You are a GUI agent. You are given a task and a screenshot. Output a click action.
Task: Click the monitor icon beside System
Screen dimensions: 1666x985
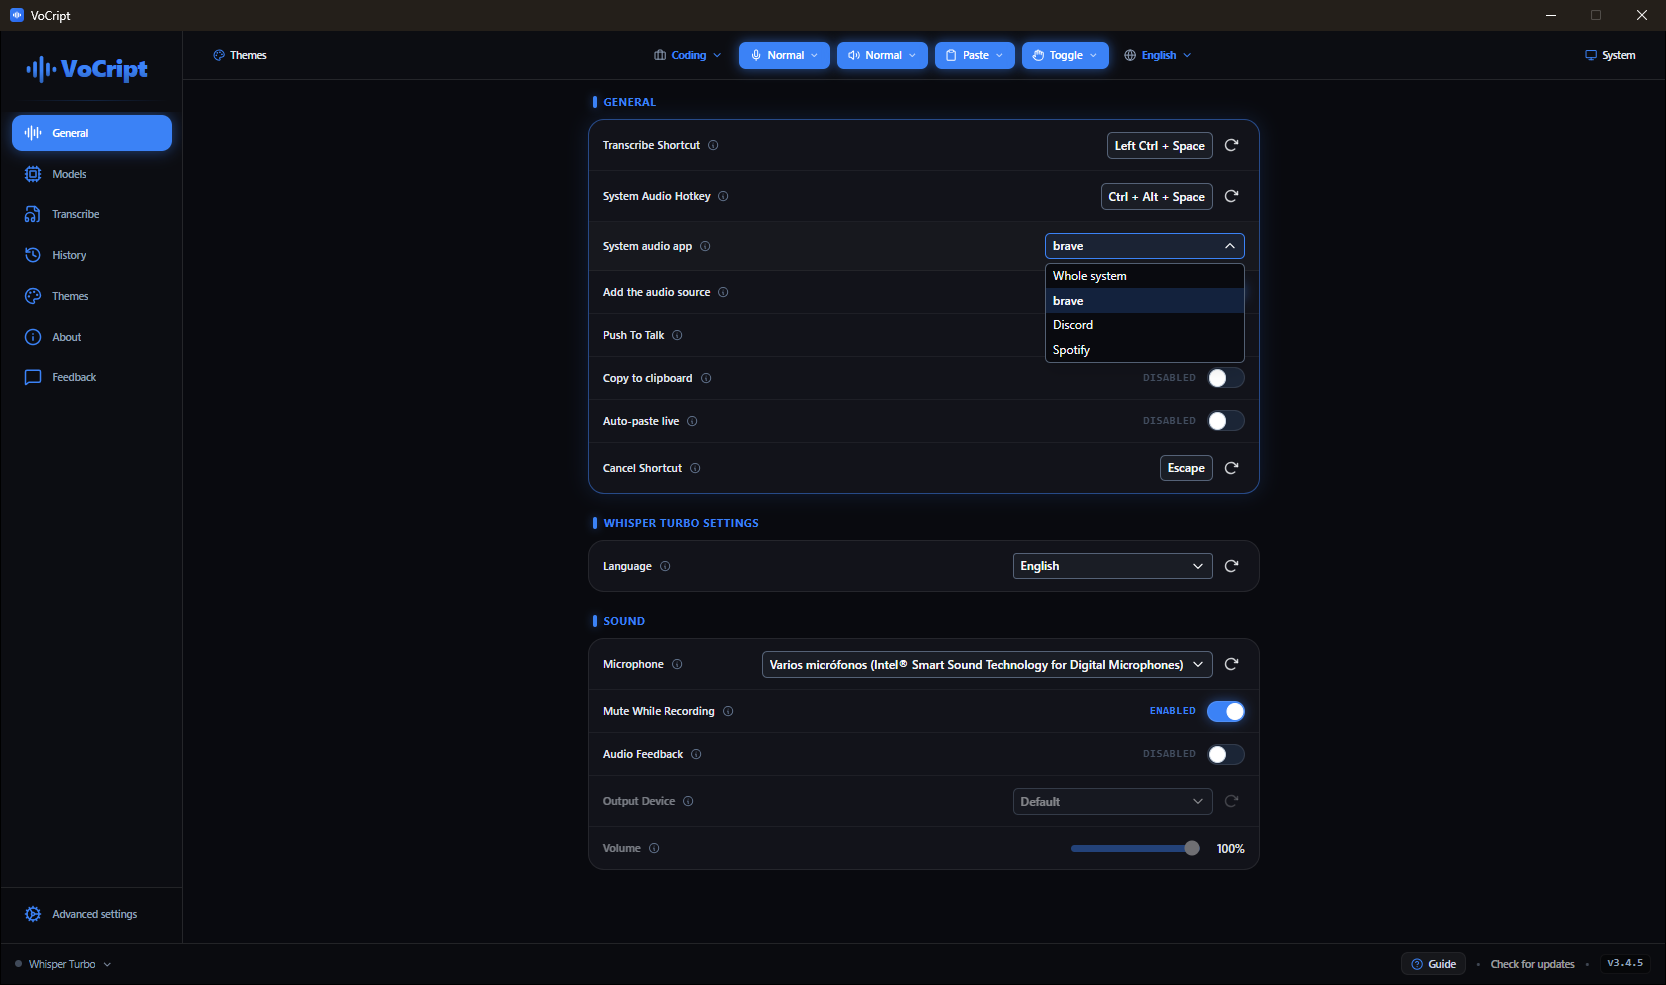pyautogui.click(x=1591, y=55)
